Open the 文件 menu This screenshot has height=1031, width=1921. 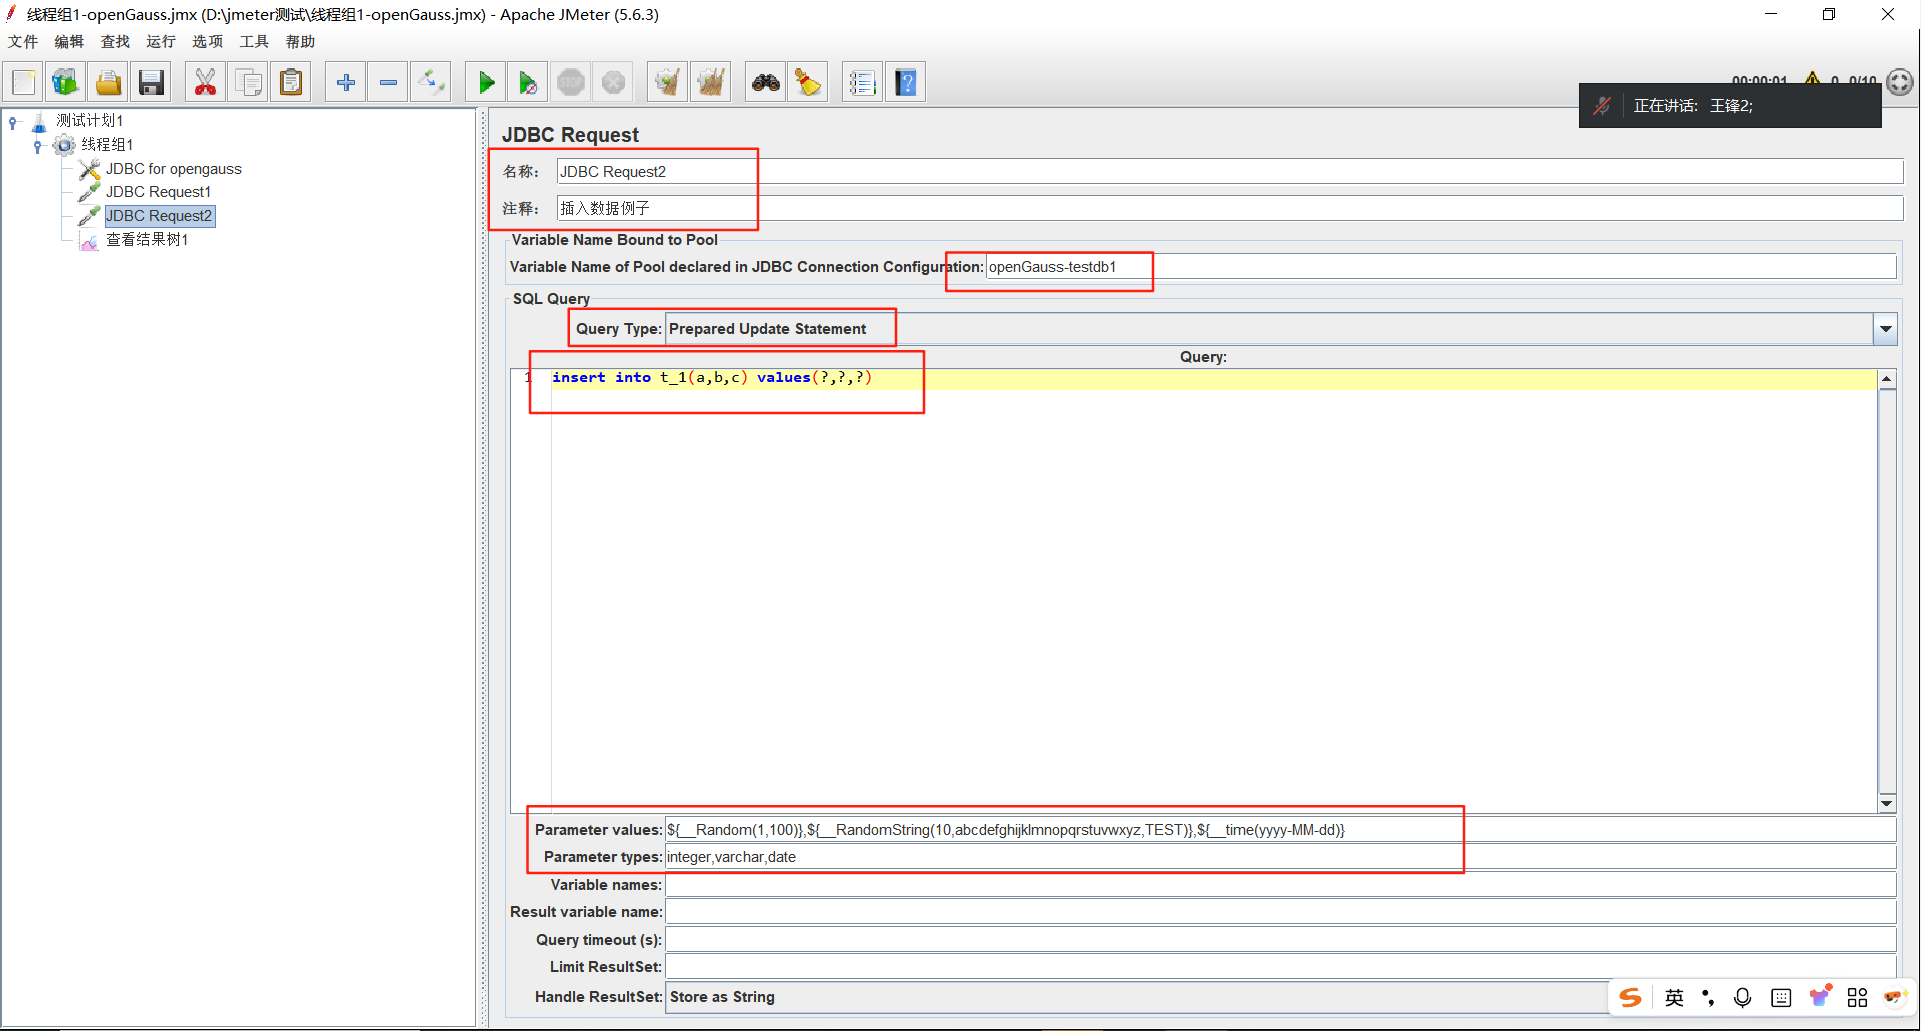tap(23, 42)
